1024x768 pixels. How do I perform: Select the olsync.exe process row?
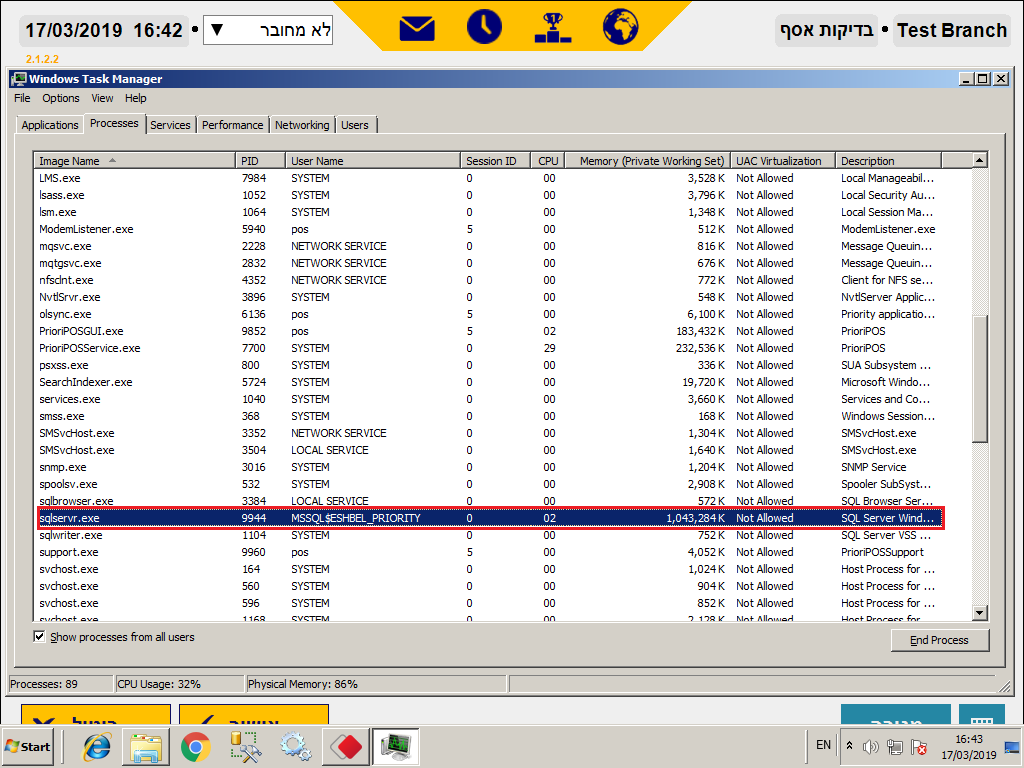coord(488,314)
